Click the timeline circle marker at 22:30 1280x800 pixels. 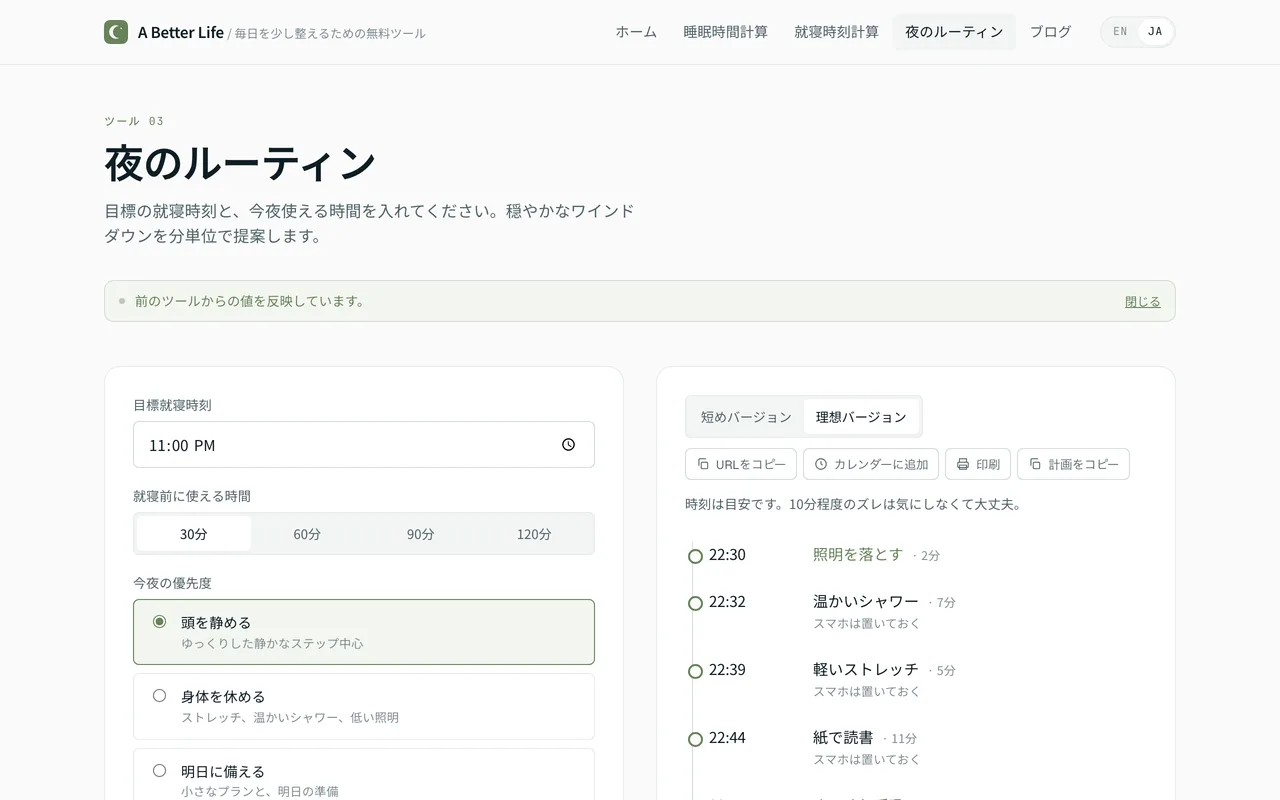pos(695,555)
